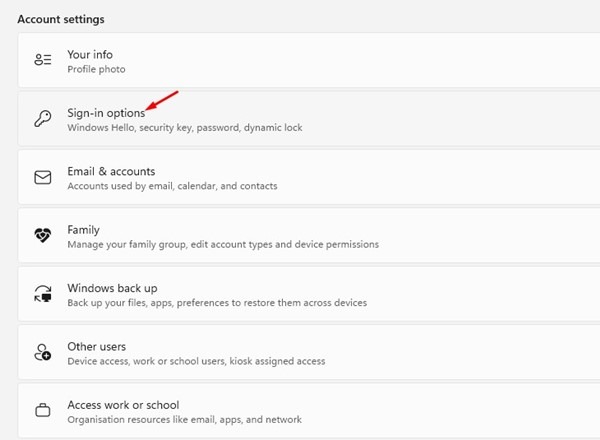This screenshot has width=600, height=440.
Task: Click the Family heart icon
Action: (x=43, y=236)
